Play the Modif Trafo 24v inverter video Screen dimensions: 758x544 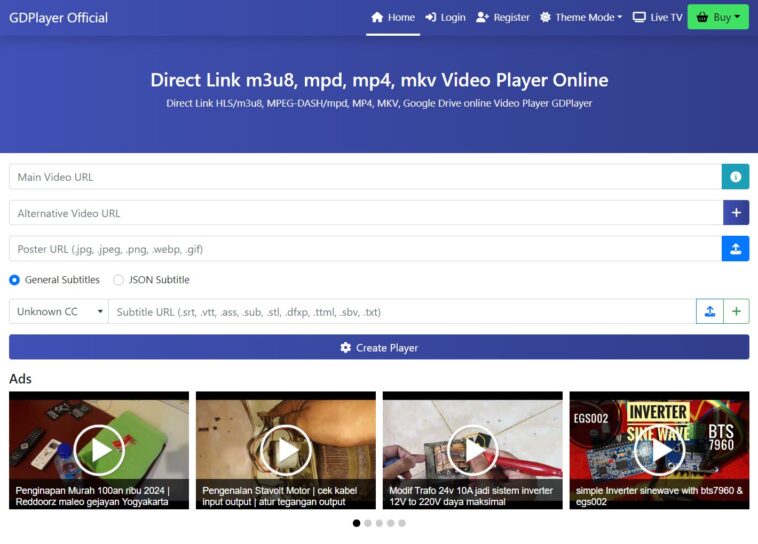click(472, 450)
